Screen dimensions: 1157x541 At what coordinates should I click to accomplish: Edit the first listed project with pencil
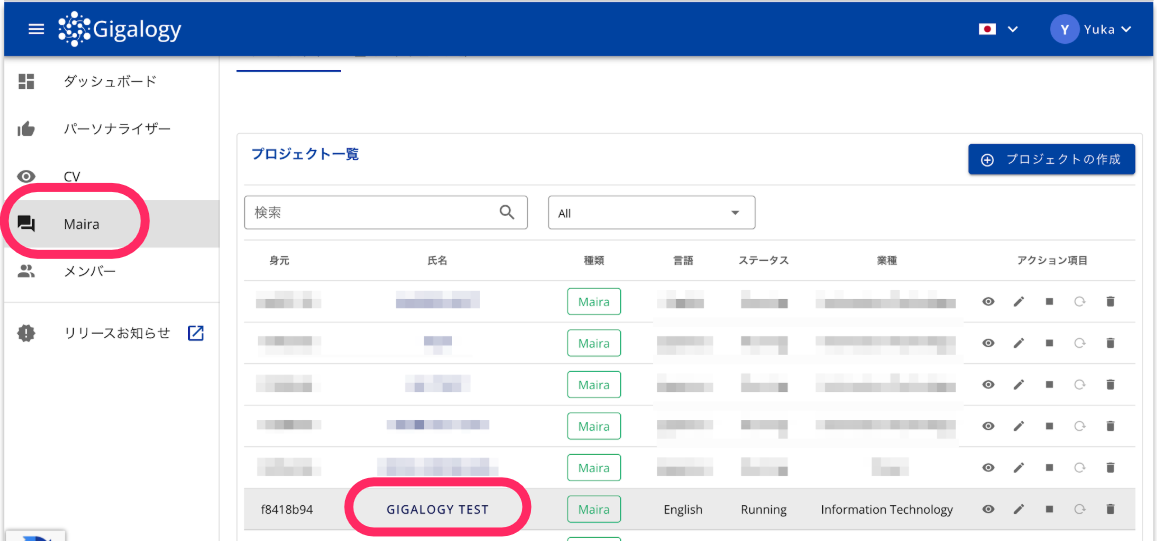tap(1019, 301)
